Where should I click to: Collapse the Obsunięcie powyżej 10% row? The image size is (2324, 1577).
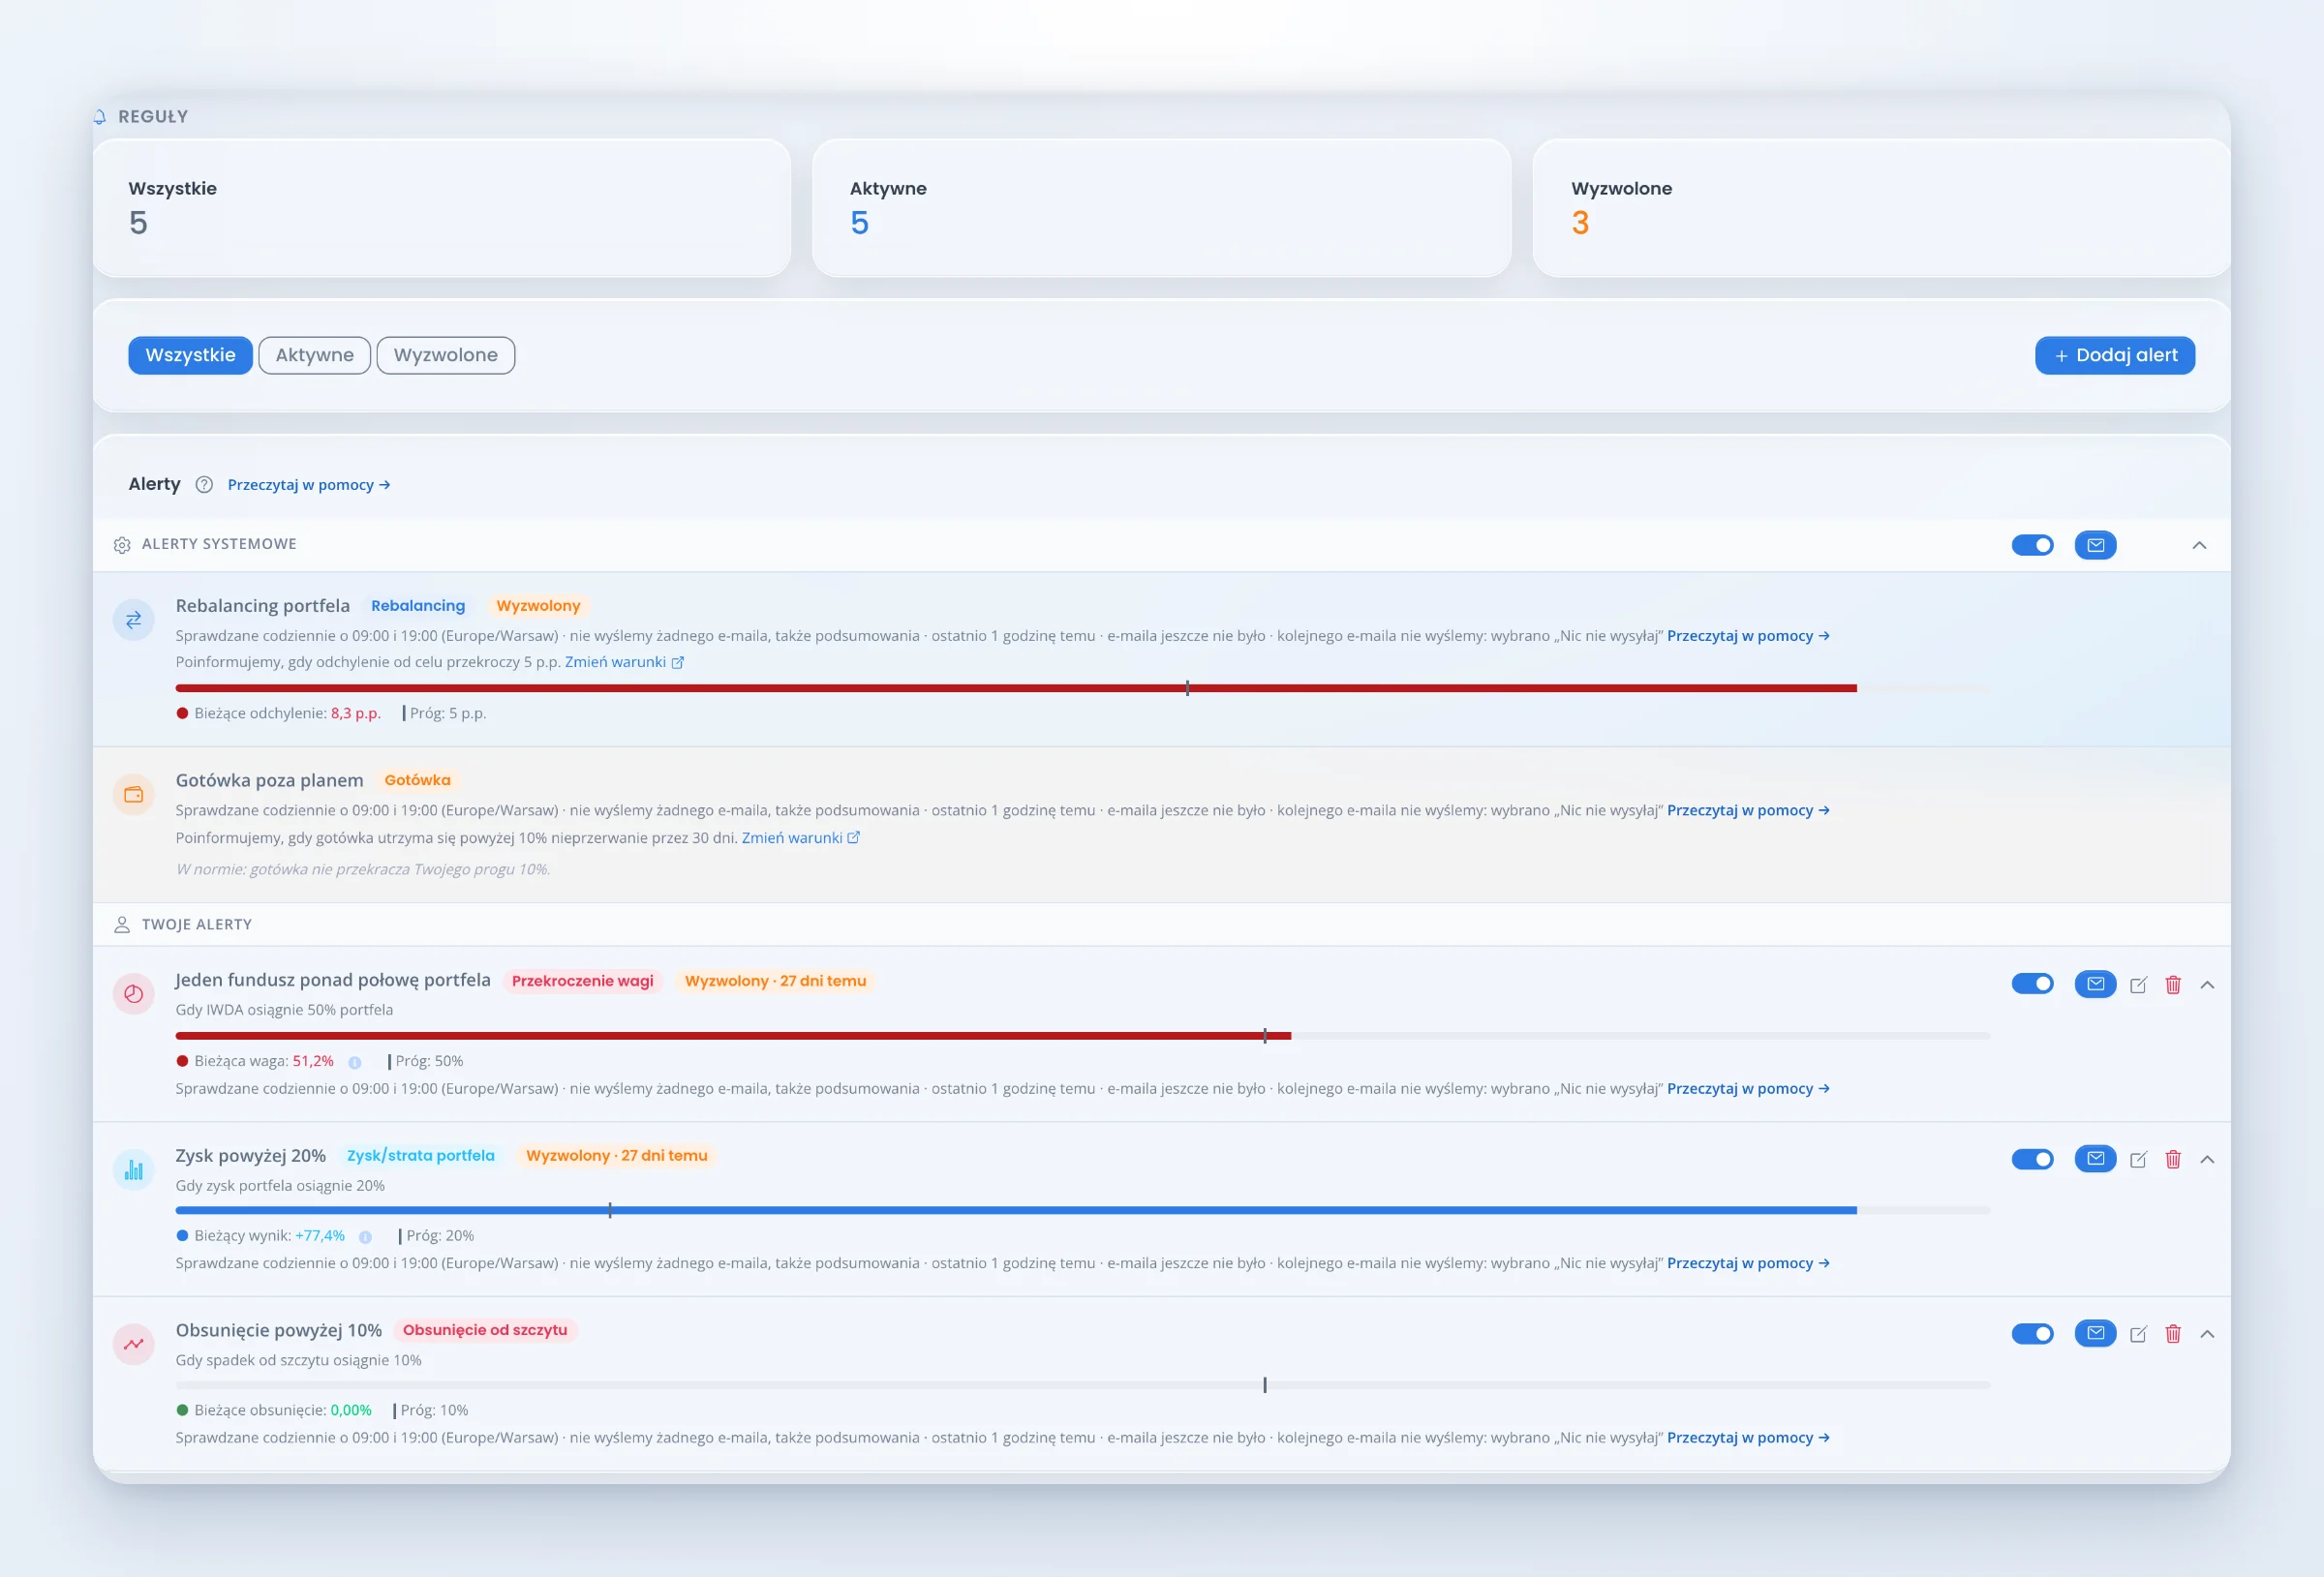[2207, 1334]
